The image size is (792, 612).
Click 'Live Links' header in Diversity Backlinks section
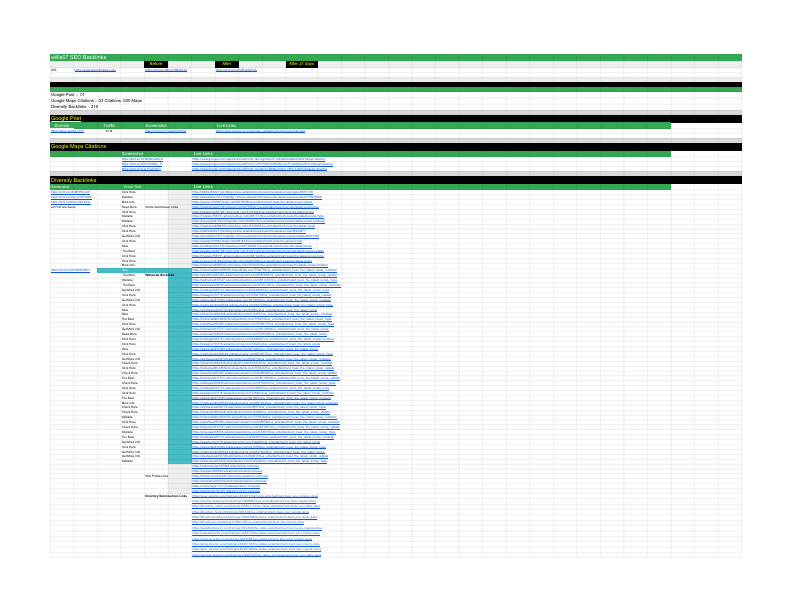203,187
